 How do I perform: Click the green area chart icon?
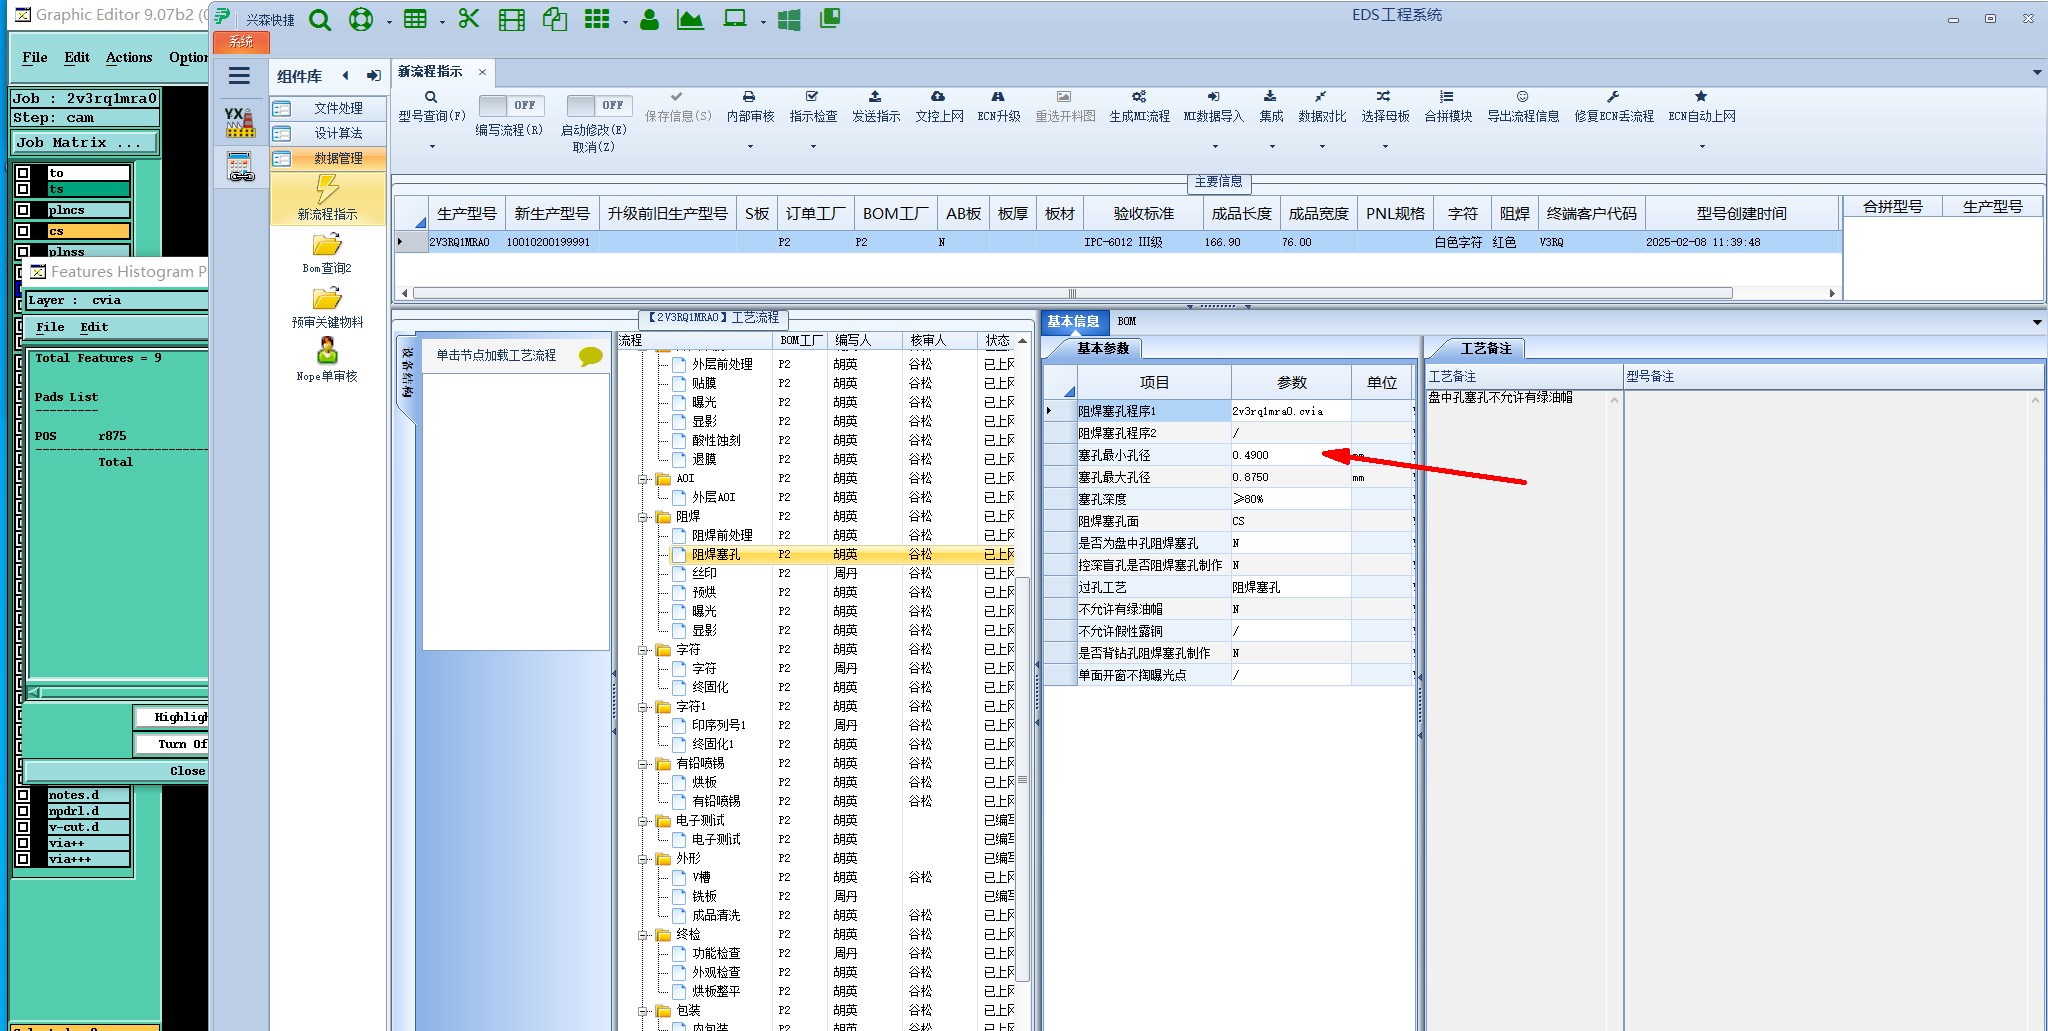[690, 19]
